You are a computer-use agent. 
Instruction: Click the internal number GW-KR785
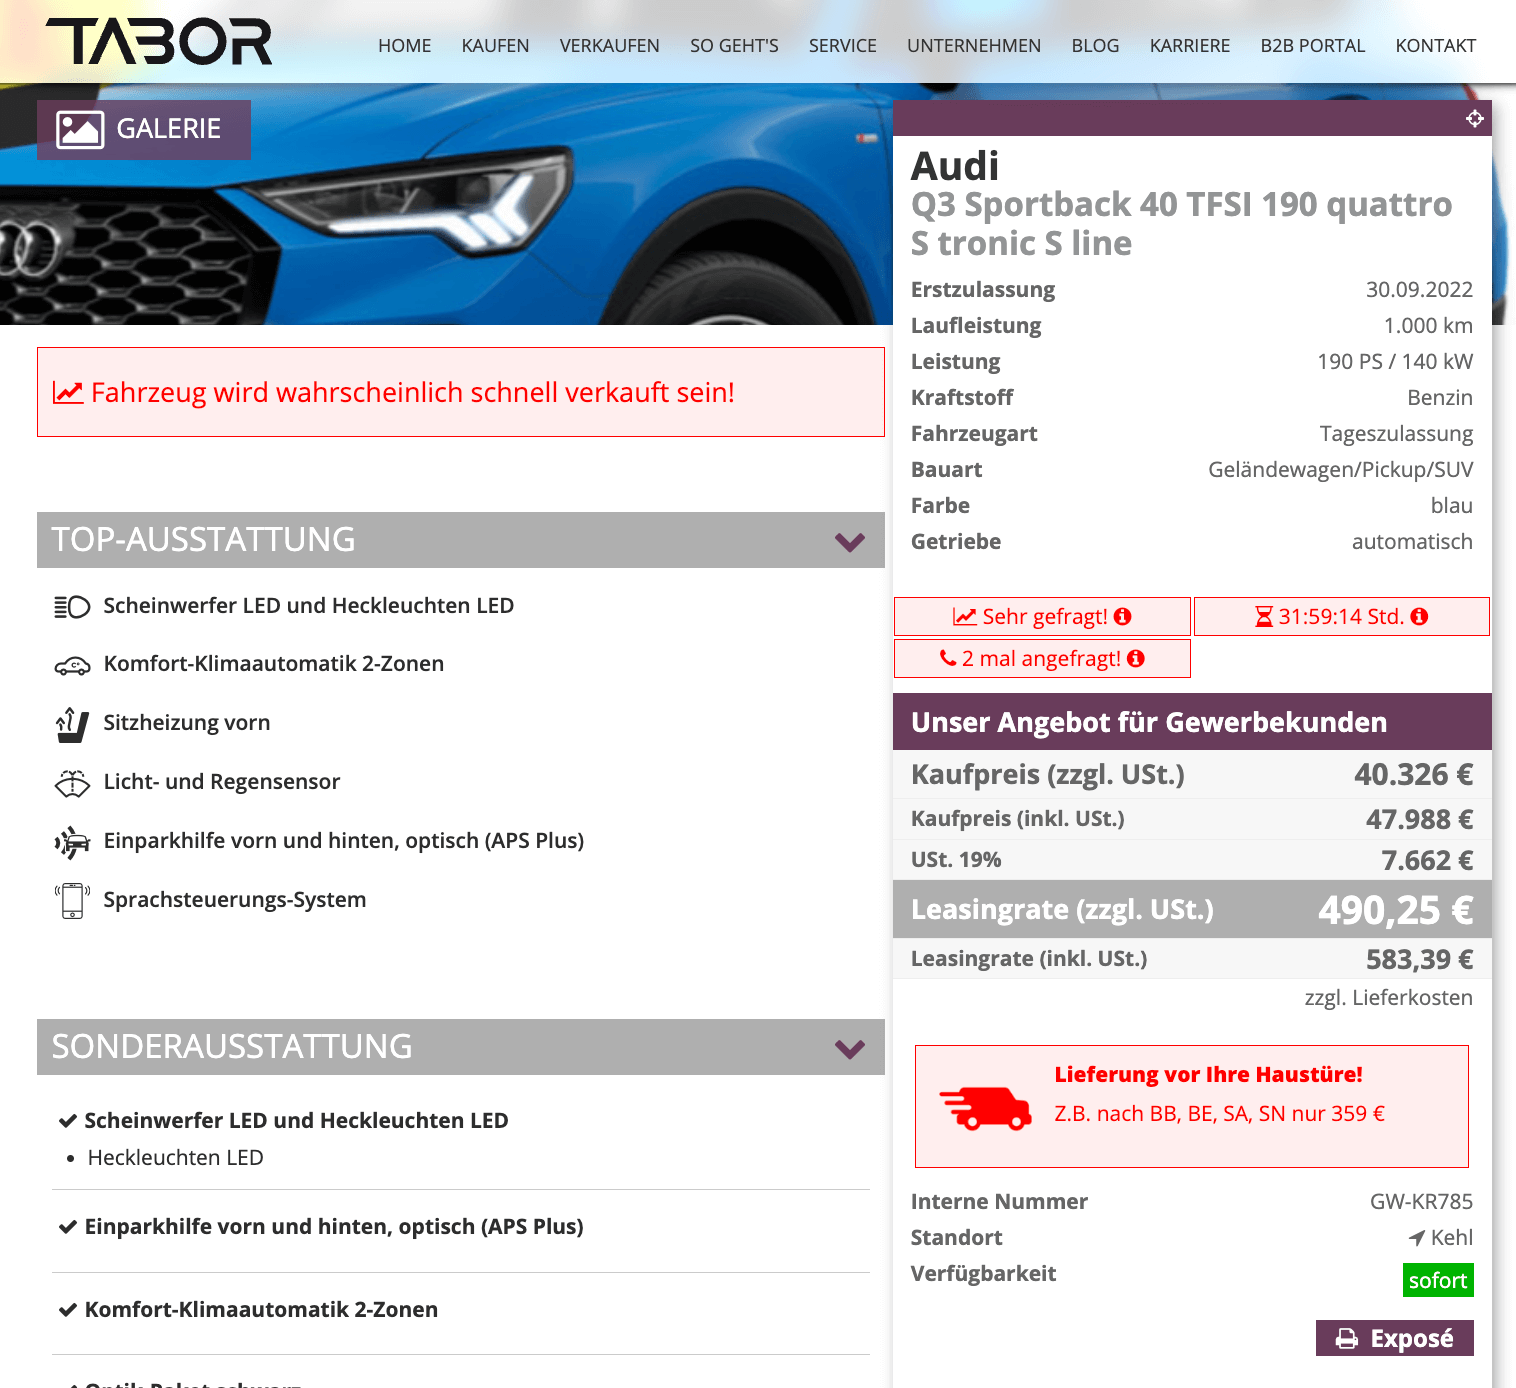point(1421,1202)
